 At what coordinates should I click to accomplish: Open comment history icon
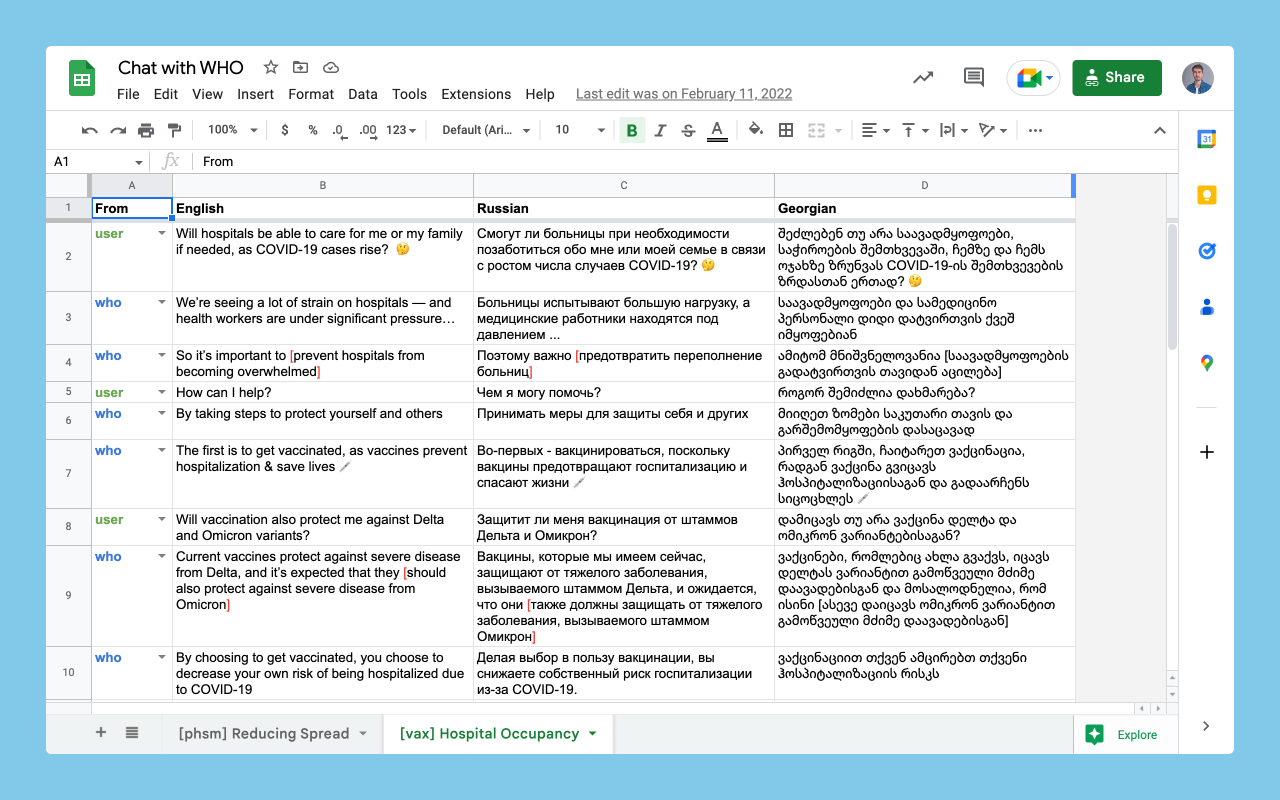point(973,77)
